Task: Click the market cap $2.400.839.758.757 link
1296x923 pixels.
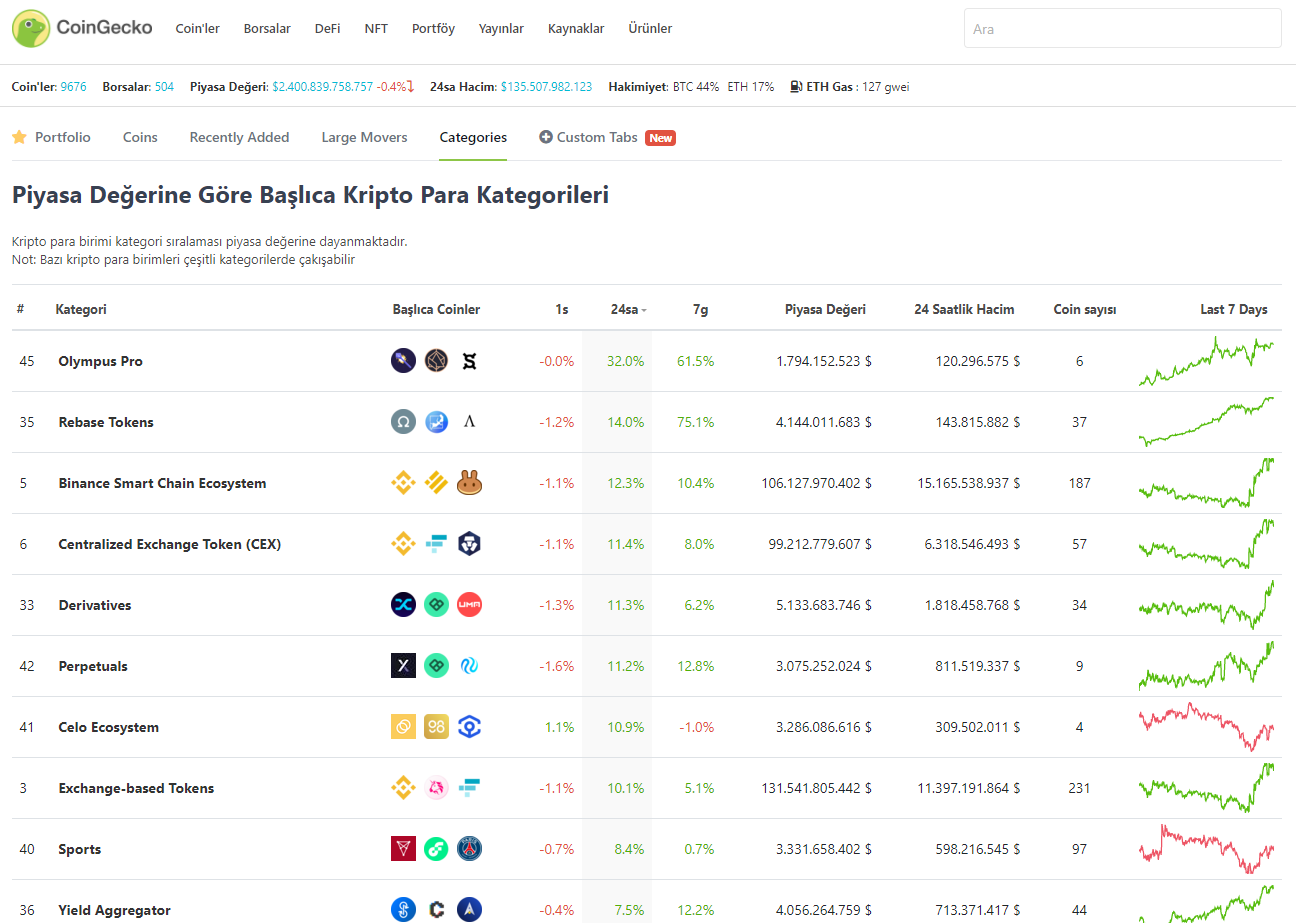Action: (x=323, y=87)
